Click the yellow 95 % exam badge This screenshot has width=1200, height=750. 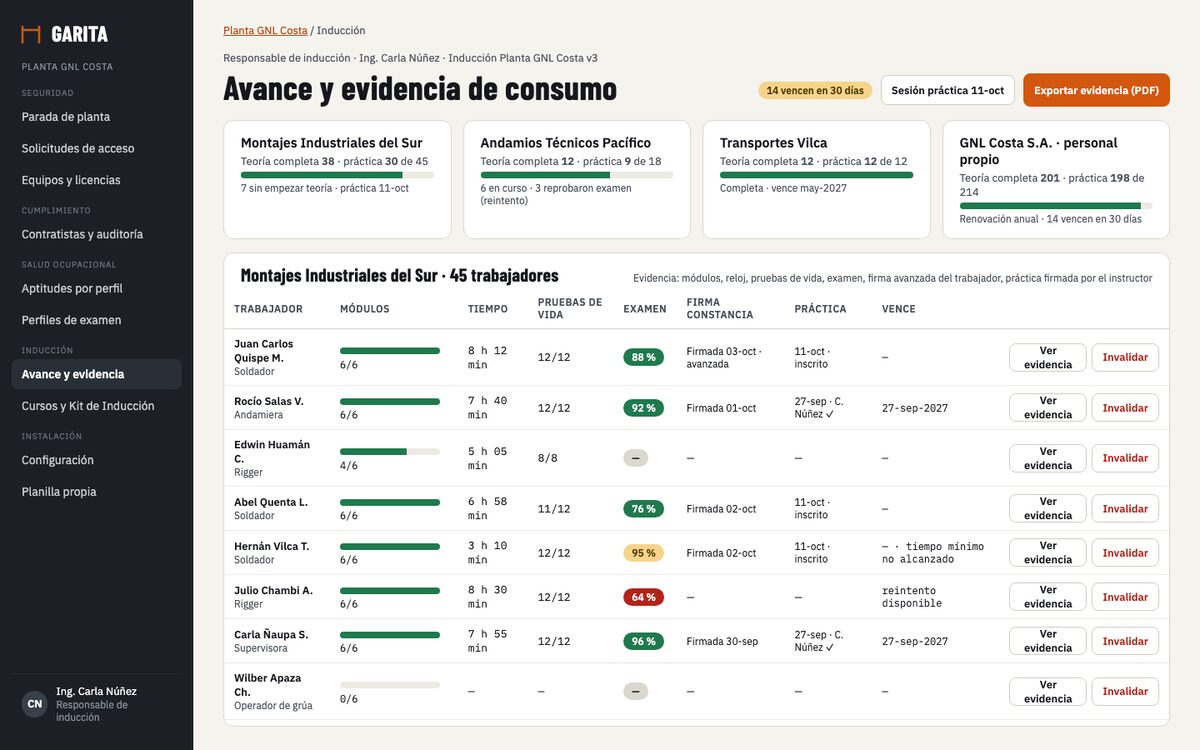pos(643,553)
